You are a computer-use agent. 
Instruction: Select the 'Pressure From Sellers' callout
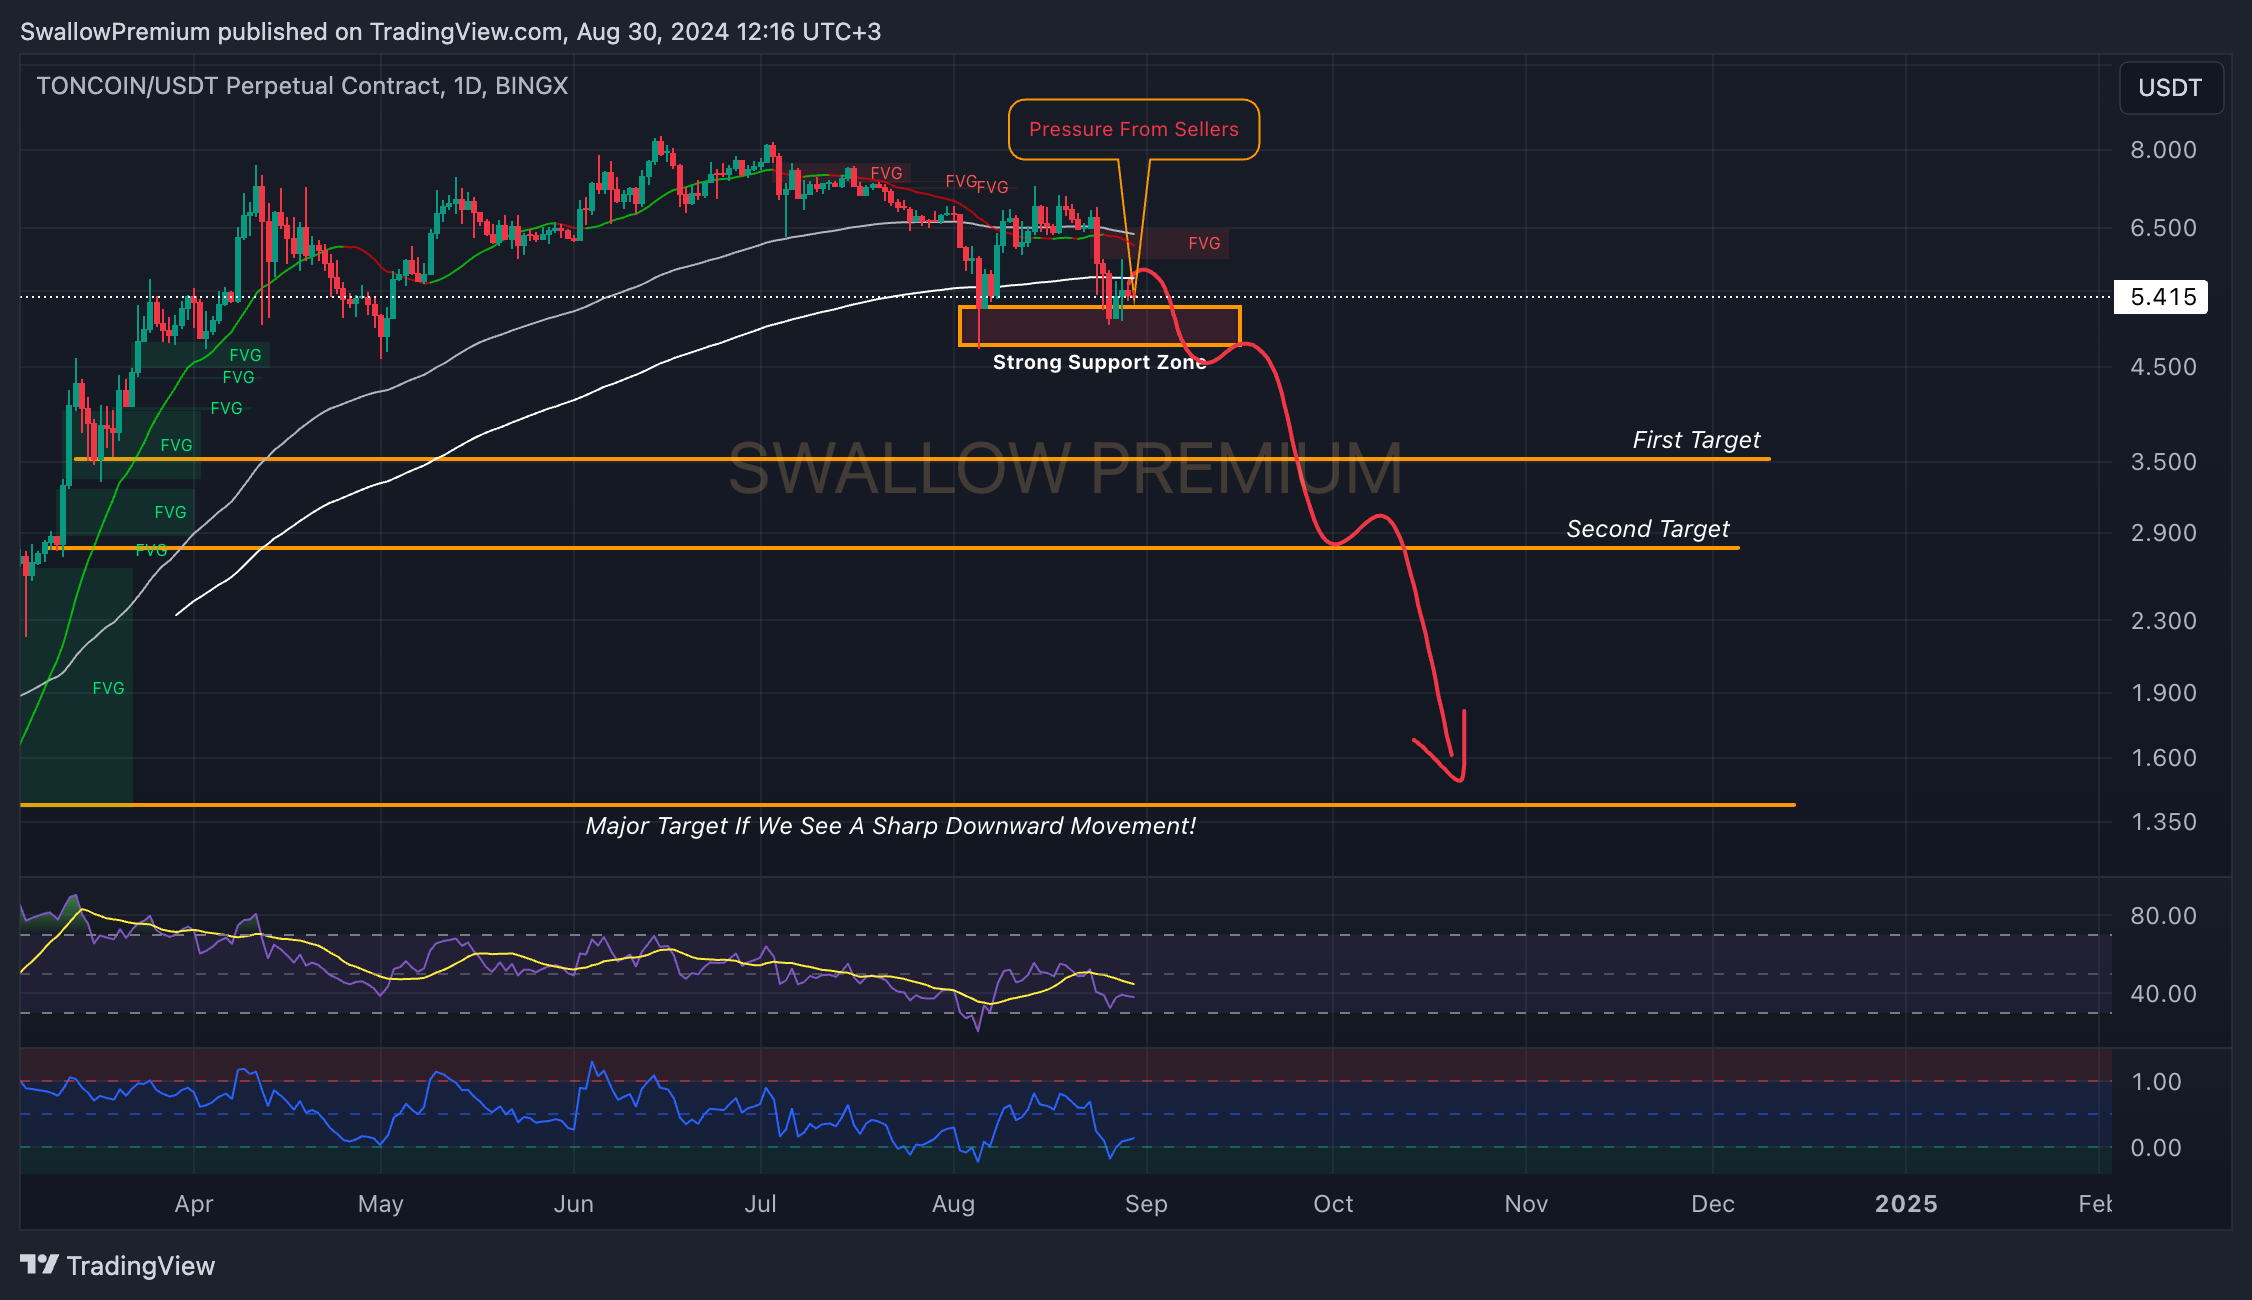1133,129
